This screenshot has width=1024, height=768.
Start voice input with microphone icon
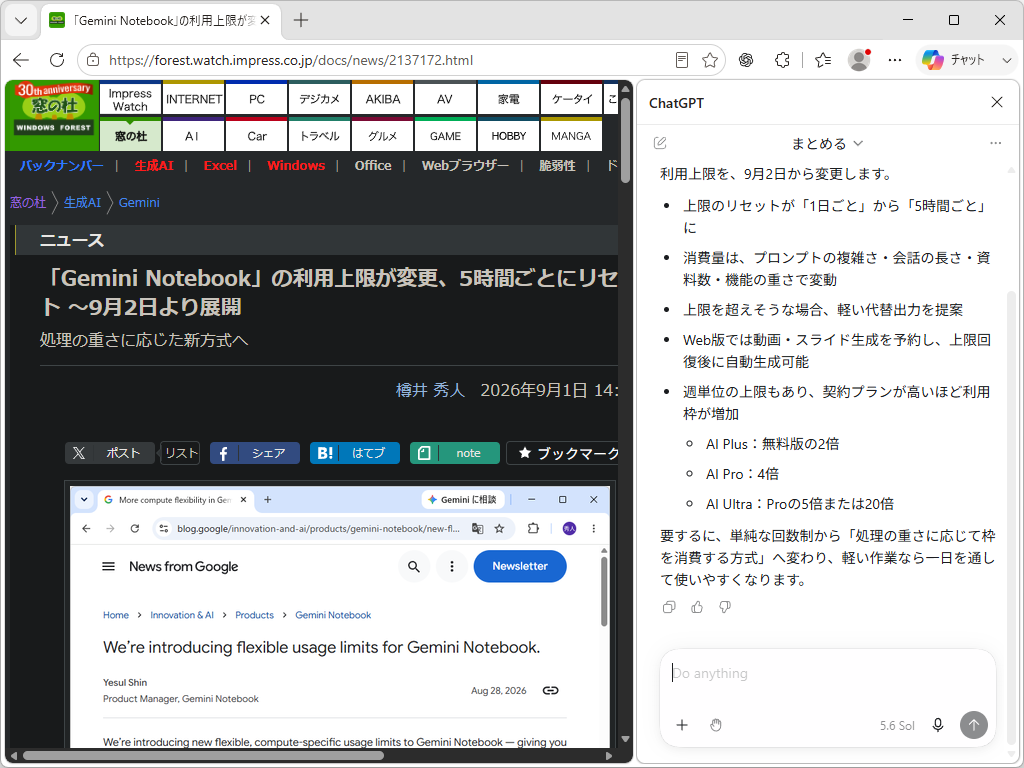tap(938, 725)
